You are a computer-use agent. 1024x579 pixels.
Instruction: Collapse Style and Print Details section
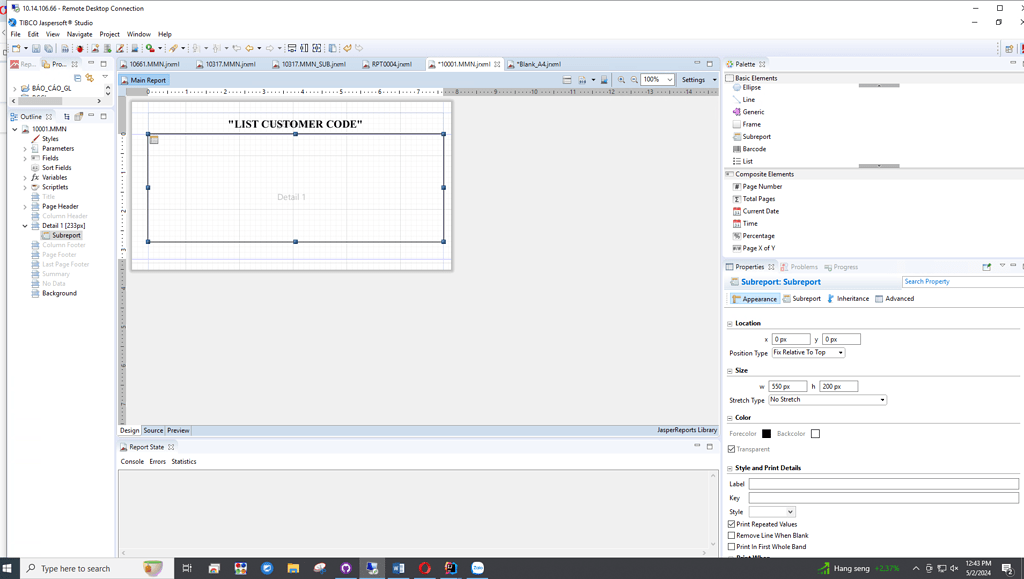(729, 468)
